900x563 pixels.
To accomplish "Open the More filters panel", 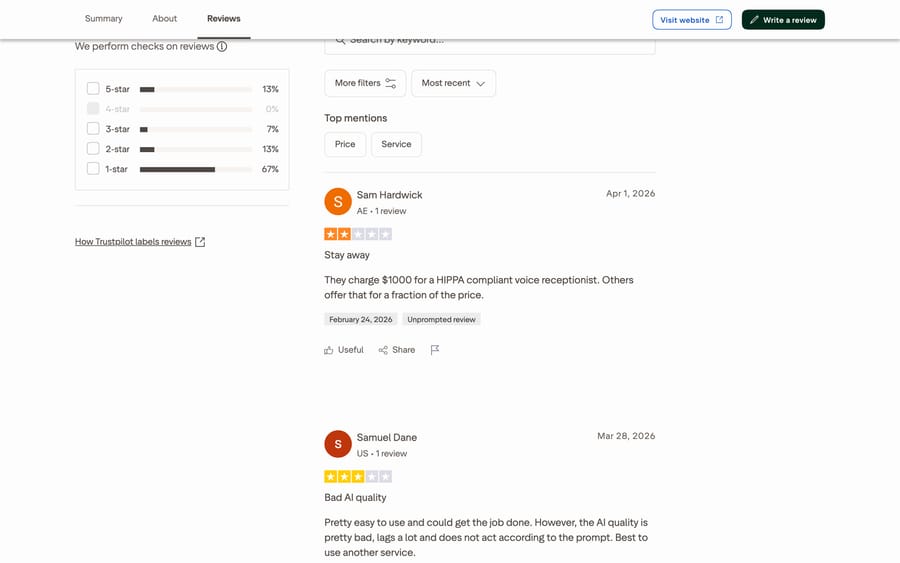I will (365, 83).
